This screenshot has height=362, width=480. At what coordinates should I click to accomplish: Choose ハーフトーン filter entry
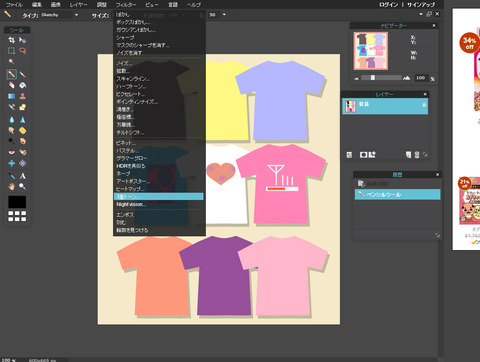click(x=159, y=87)
